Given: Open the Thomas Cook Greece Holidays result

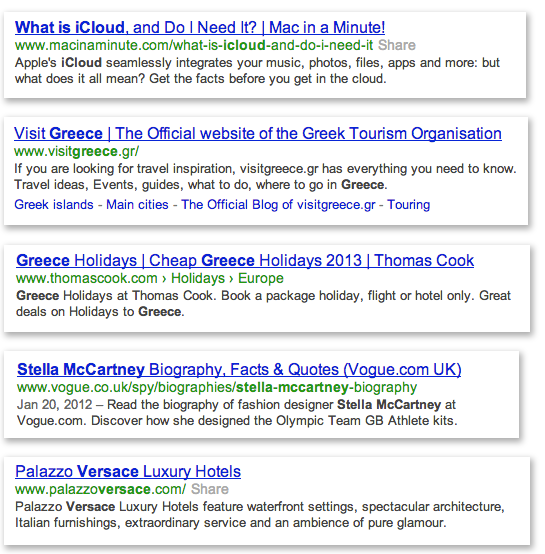Looking at the screenshot, I should [245, 260].
